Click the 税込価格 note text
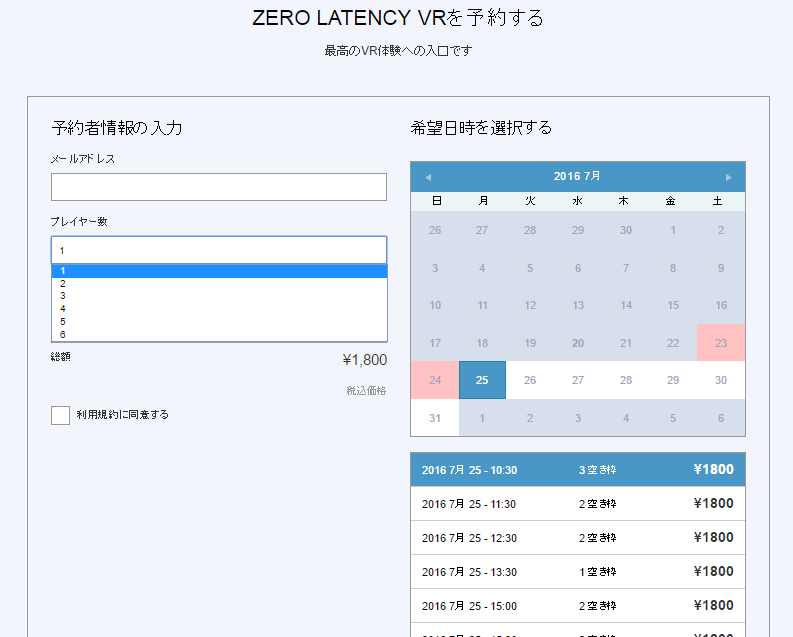The width and height of the screenshot is (793, 637). pyautogui.click(x=366, y=390)
